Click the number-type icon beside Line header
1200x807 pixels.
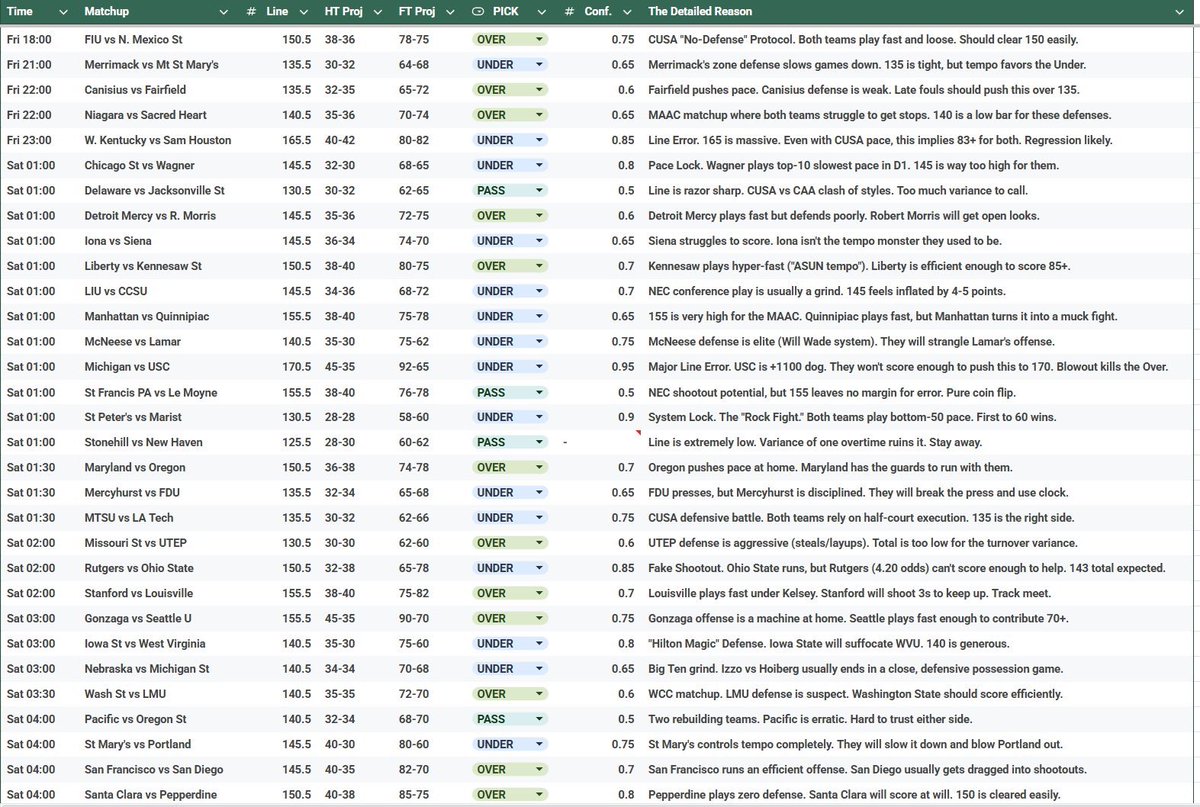[251, 11]
